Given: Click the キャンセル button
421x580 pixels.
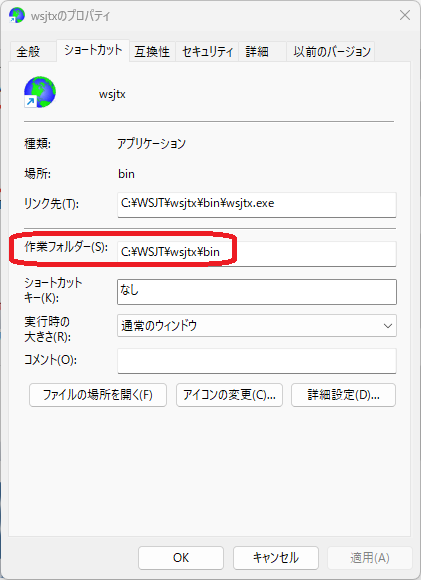Looking at the screenshot, I should click(x=276, y=558).
